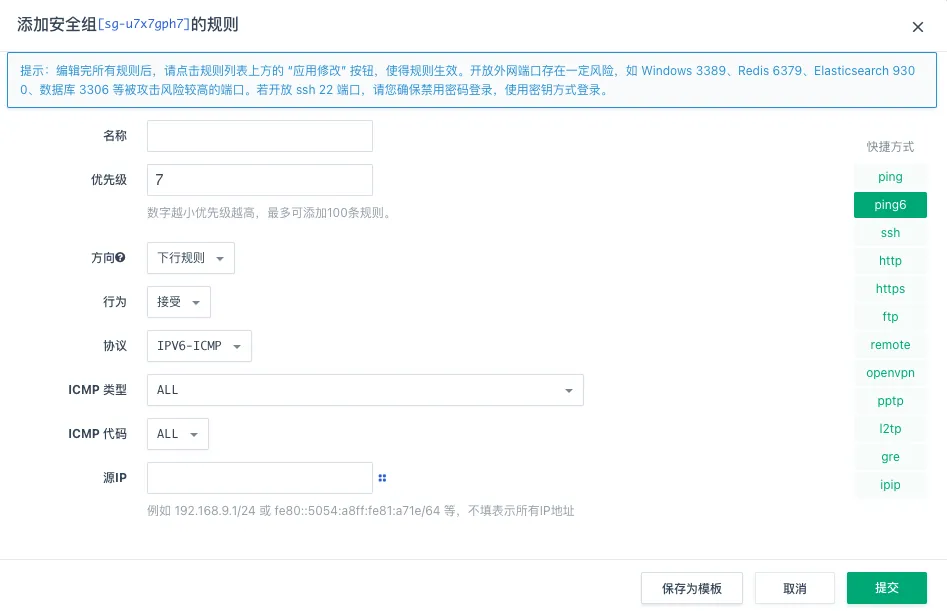Select the ping6 quick shortcut
The height and width of the screenshot is (611, 947).
click(889, 205)
